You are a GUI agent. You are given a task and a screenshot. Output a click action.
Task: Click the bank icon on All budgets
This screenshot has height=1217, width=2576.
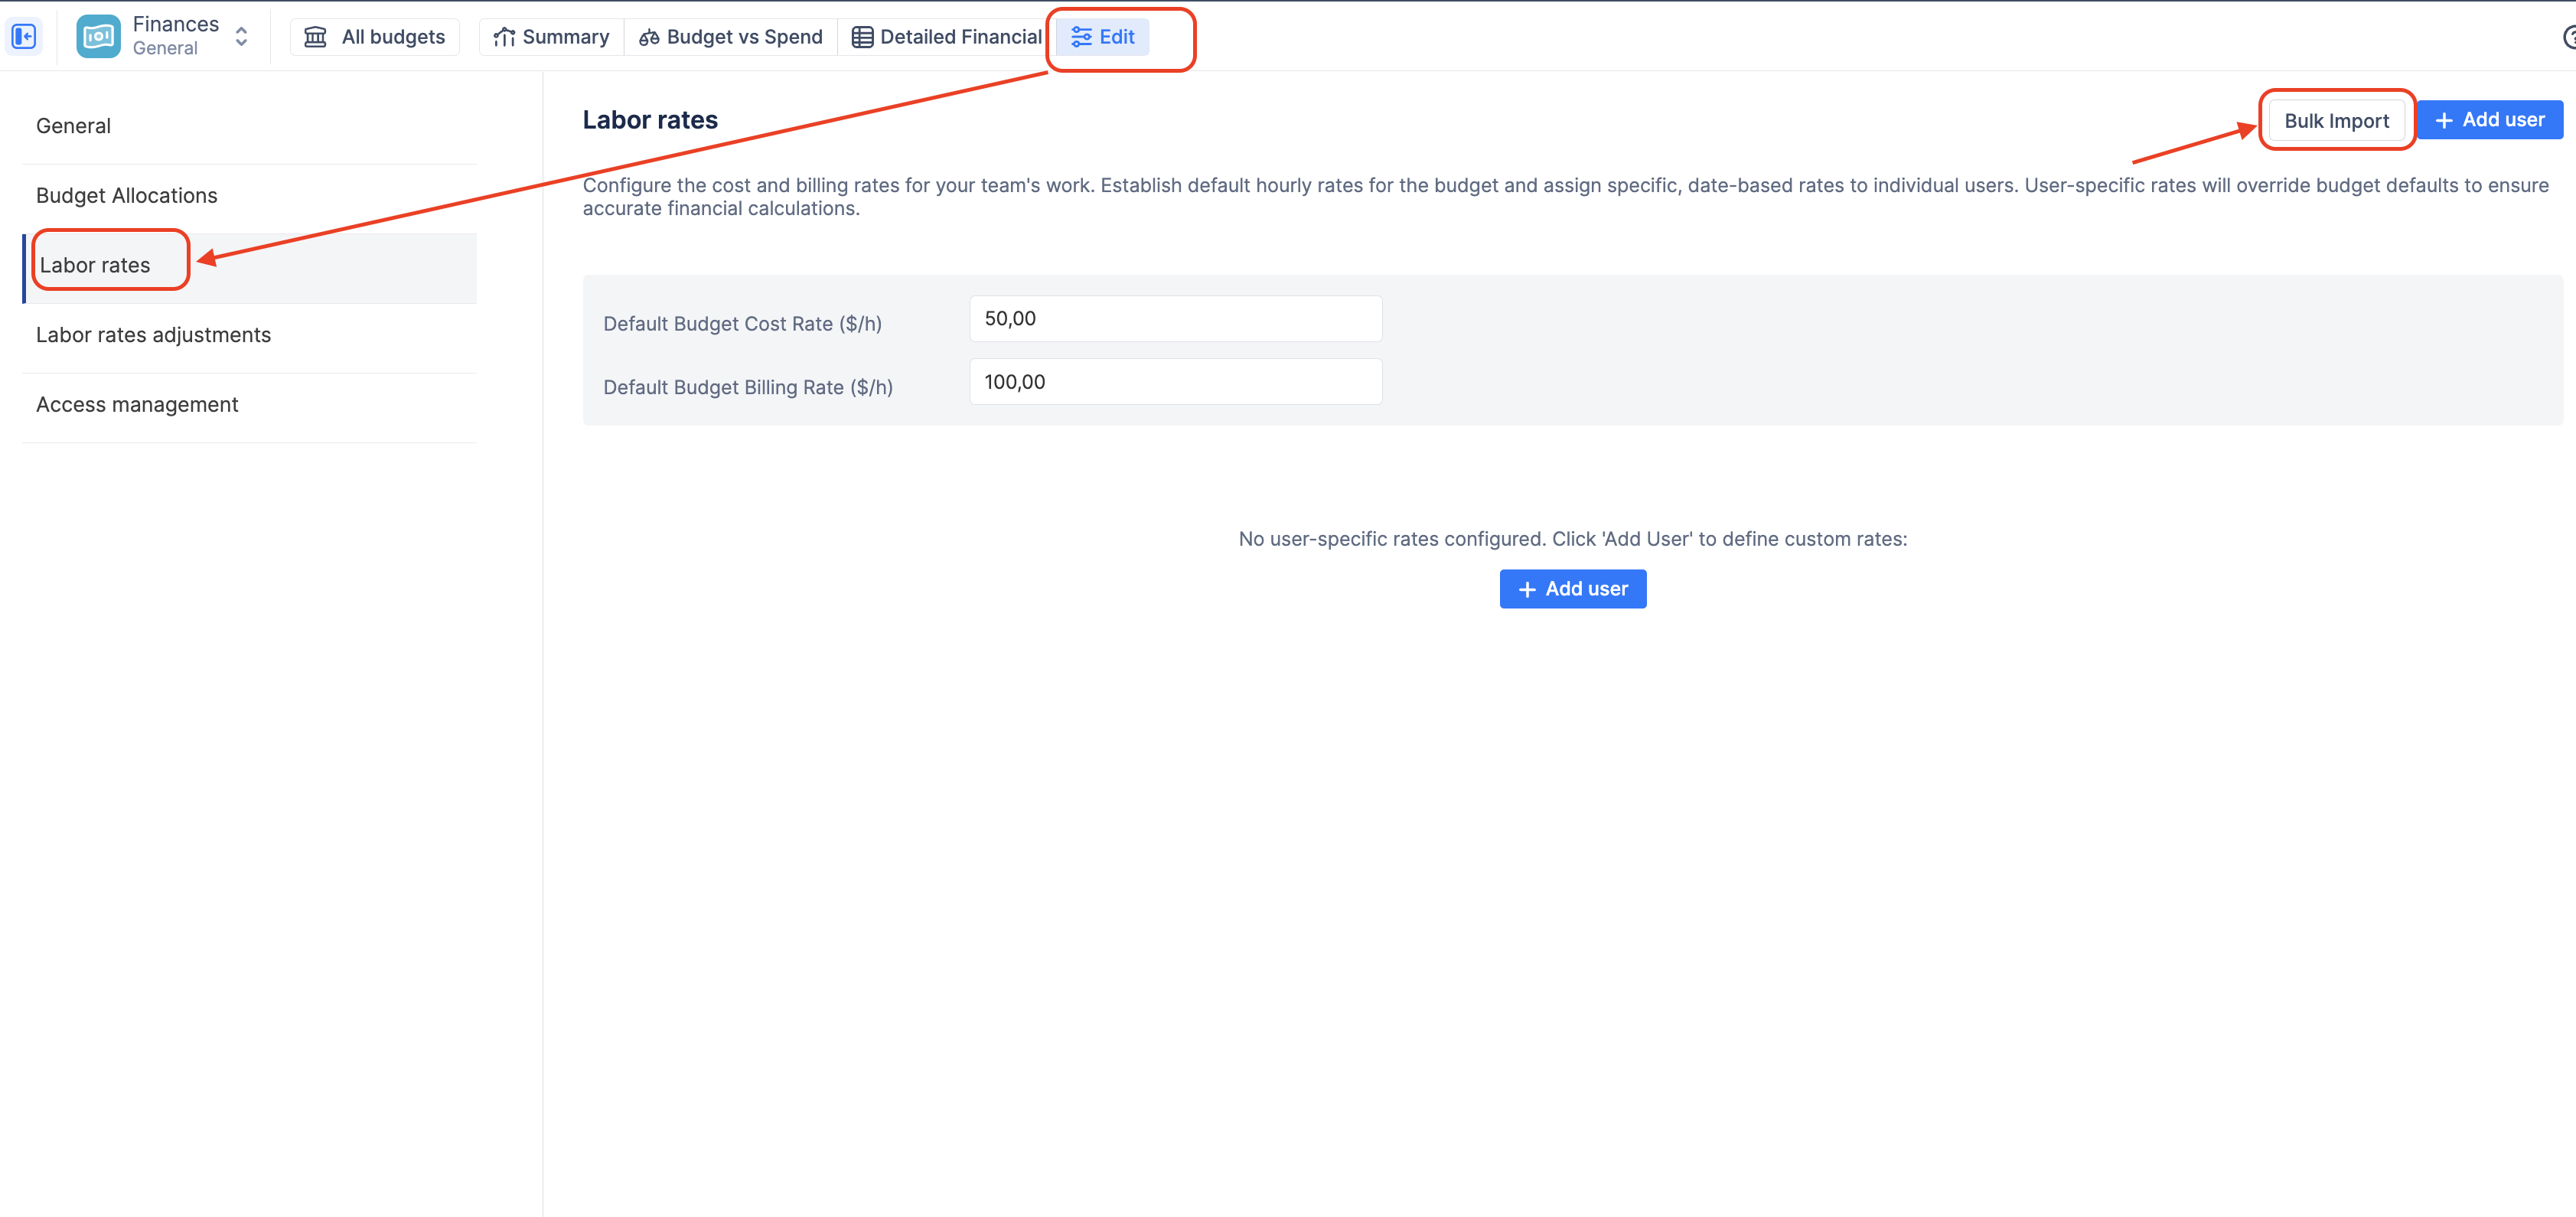(x=315, y=37)
